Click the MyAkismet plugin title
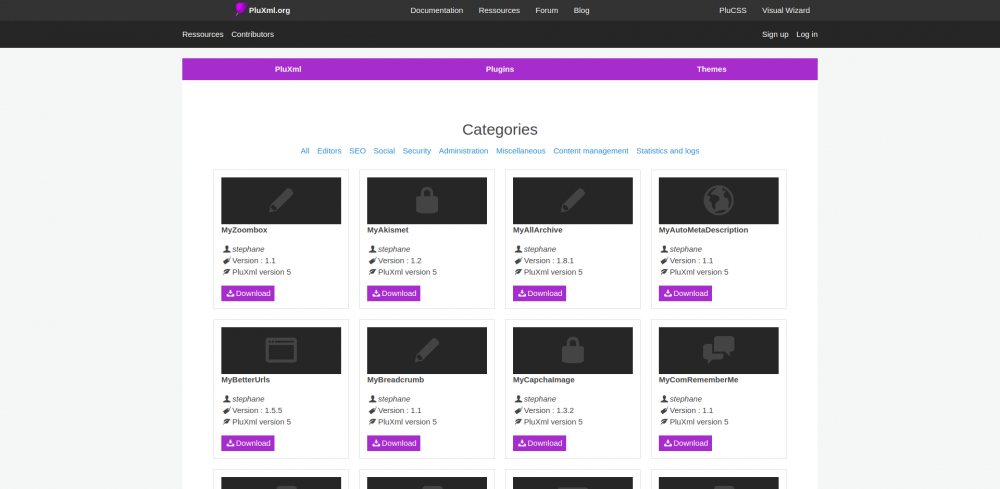1000x489 pixels. point(388,230)
